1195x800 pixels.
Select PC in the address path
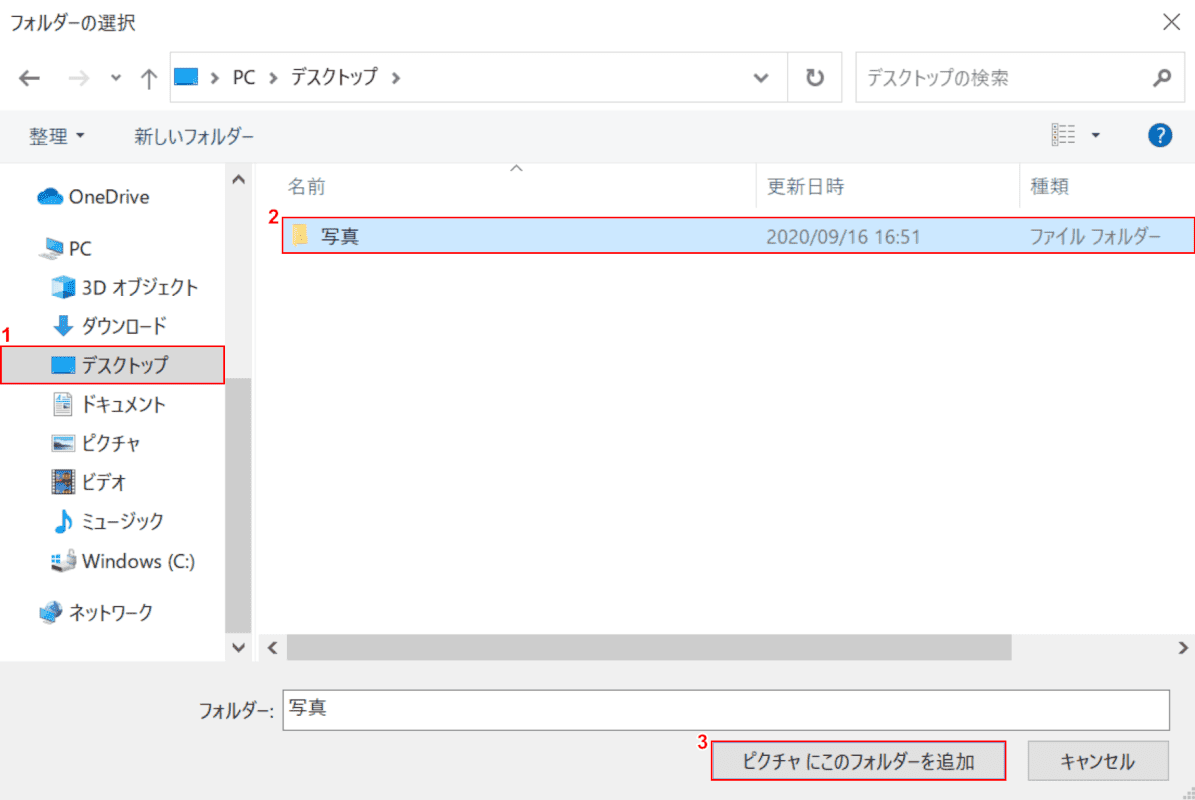(x=244, y=77)
